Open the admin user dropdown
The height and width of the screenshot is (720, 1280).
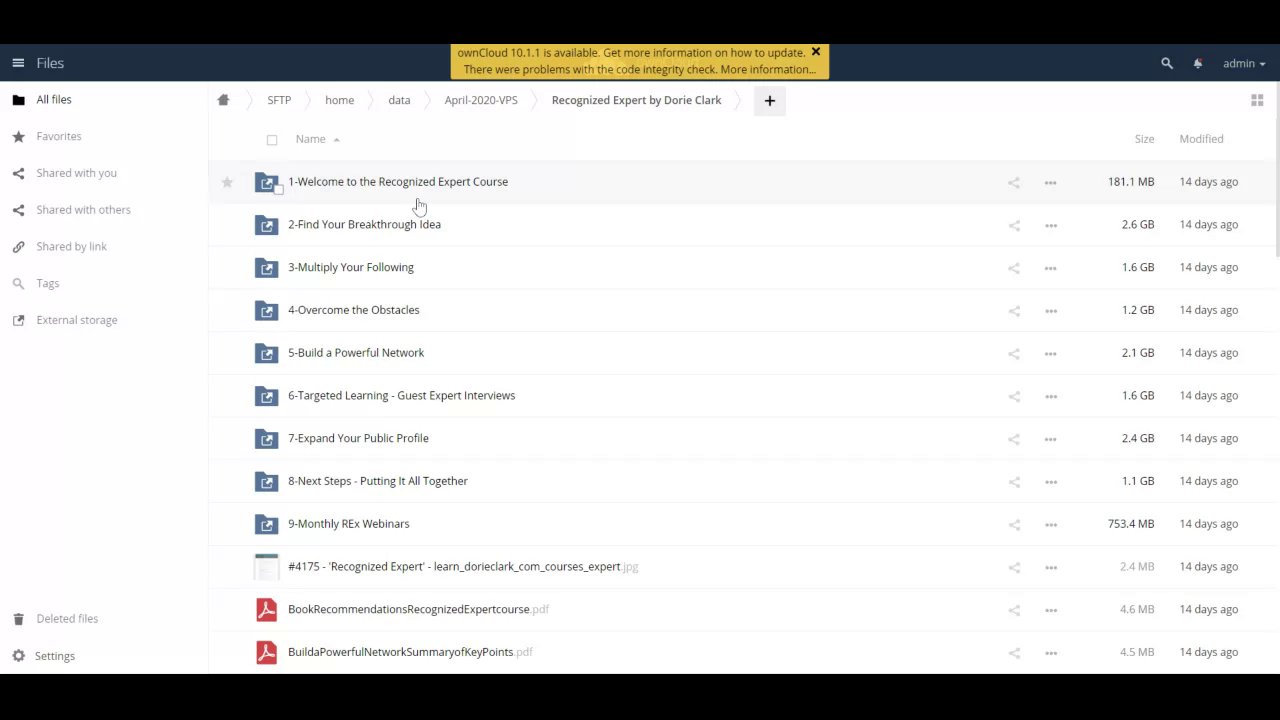[x=1244, y=63]
